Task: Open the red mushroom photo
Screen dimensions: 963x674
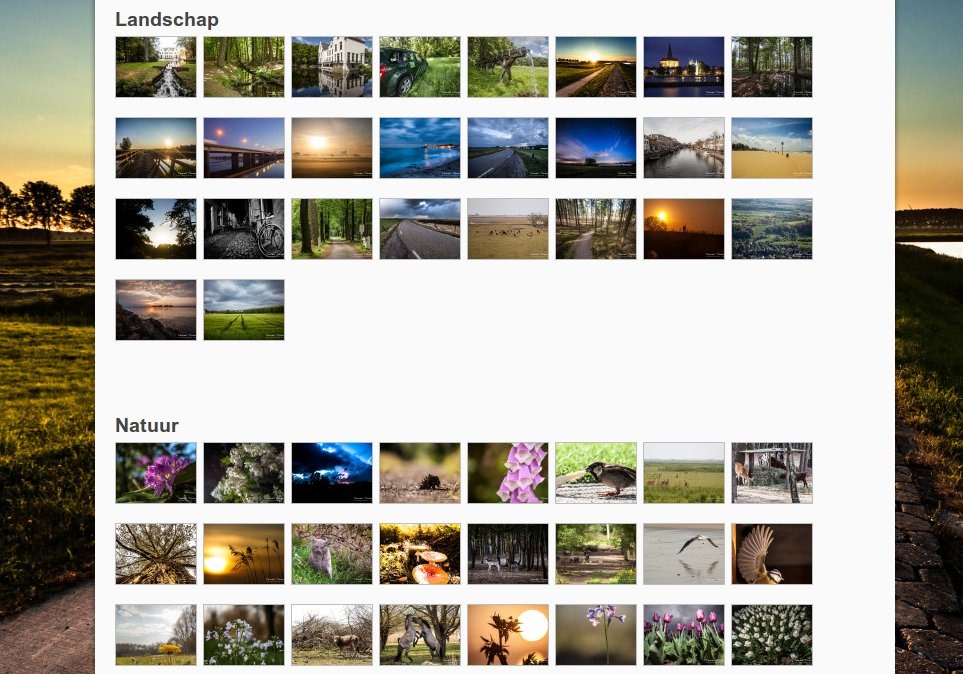Action: 420,554
